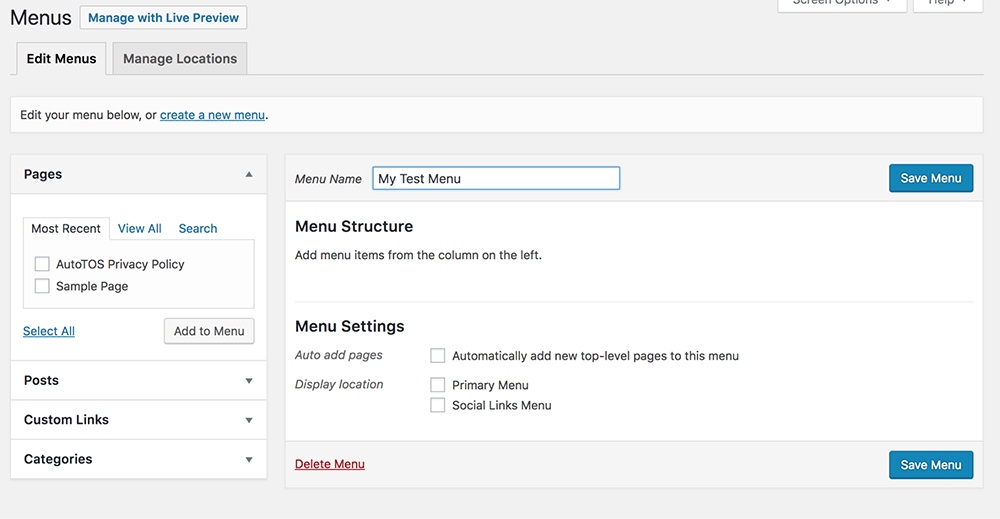Image resolution: width=1000 pixels, height=519 pixels.
Task: Show the Most Recent pages tab
Action: 66,228
